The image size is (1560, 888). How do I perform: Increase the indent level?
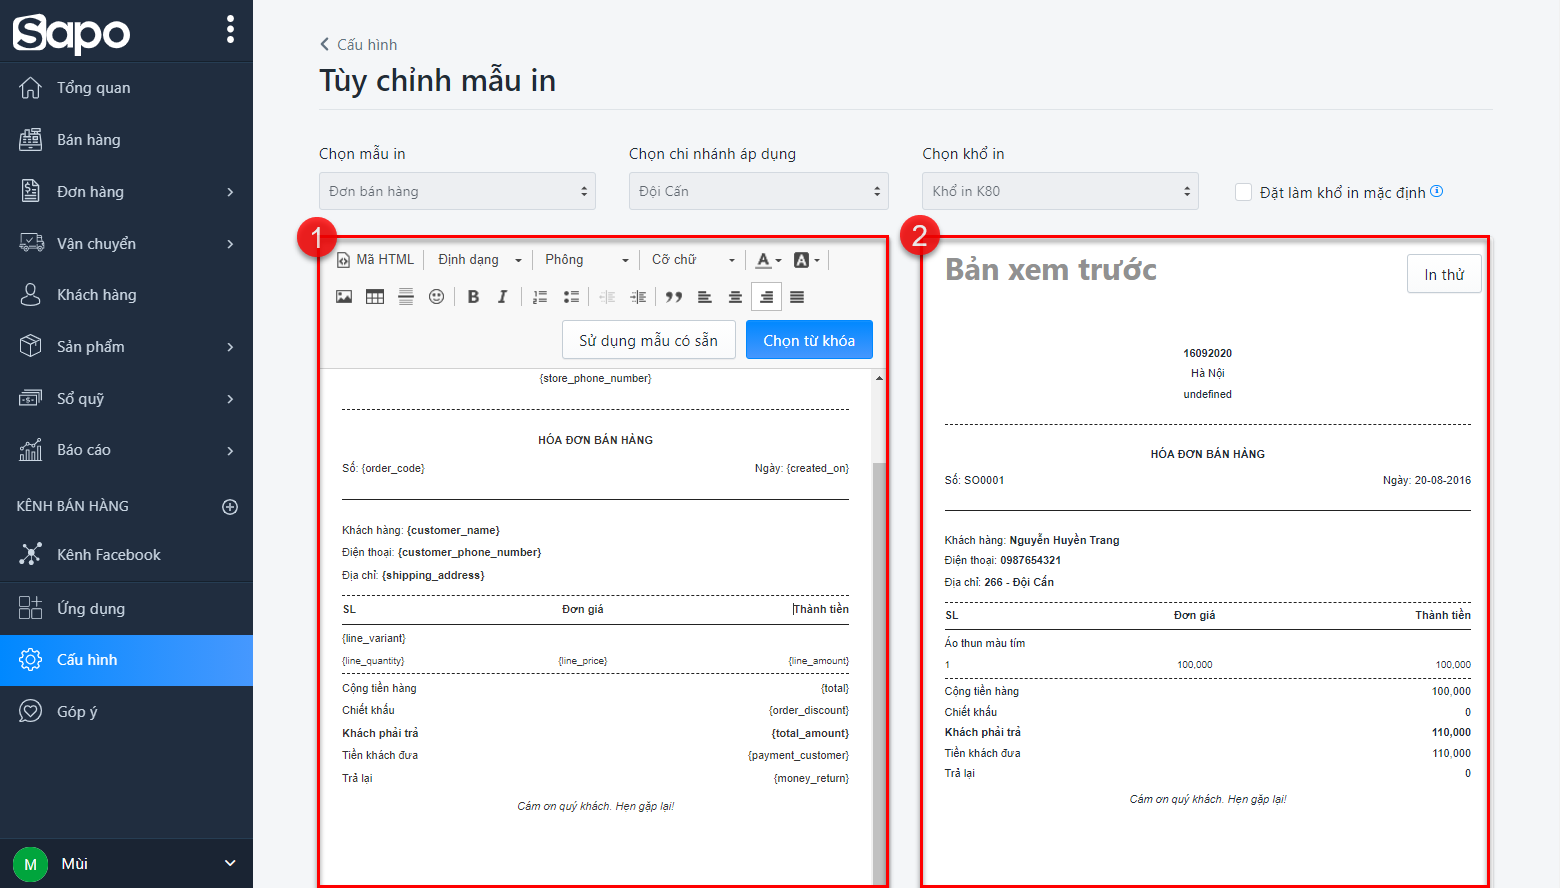(x=638, y=297)
